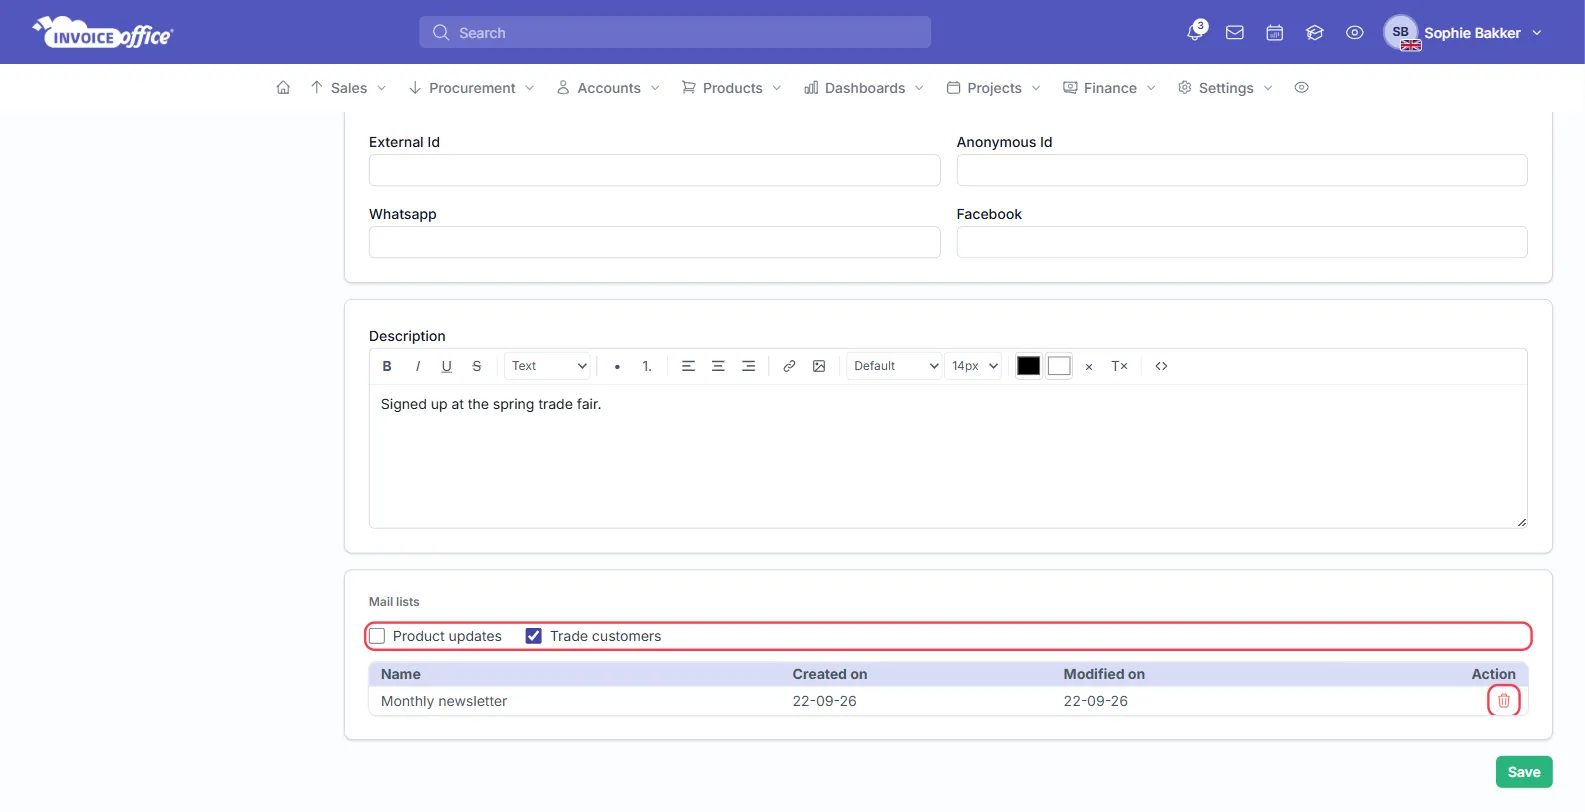Open the calendar icon in header
The width and height of the screenshot is (1585, 812).
point(1275,33)
